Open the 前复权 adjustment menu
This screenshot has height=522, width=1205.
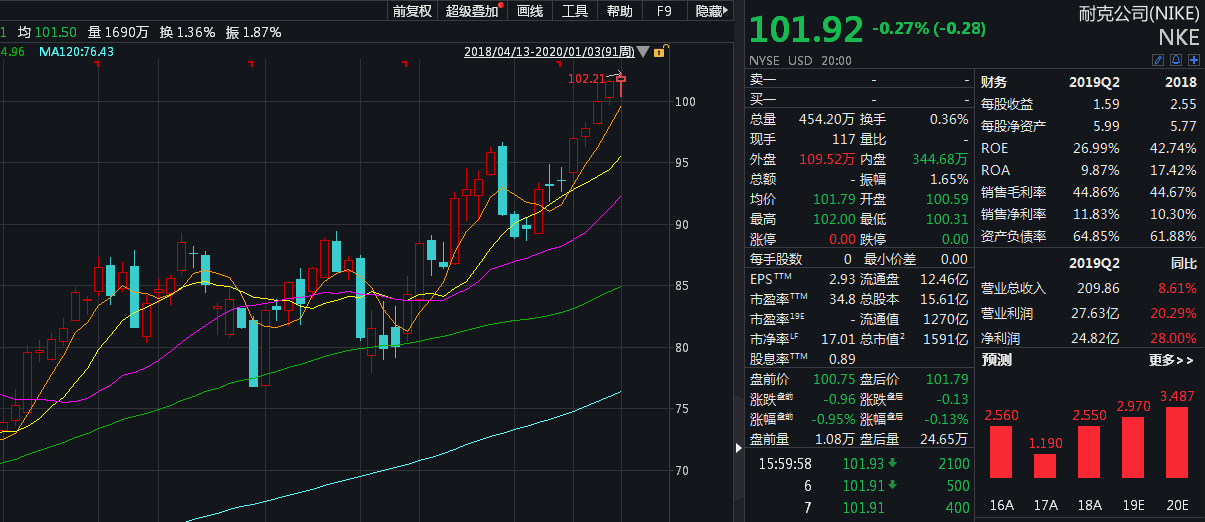pyautogui.click(x=412, y=11)
